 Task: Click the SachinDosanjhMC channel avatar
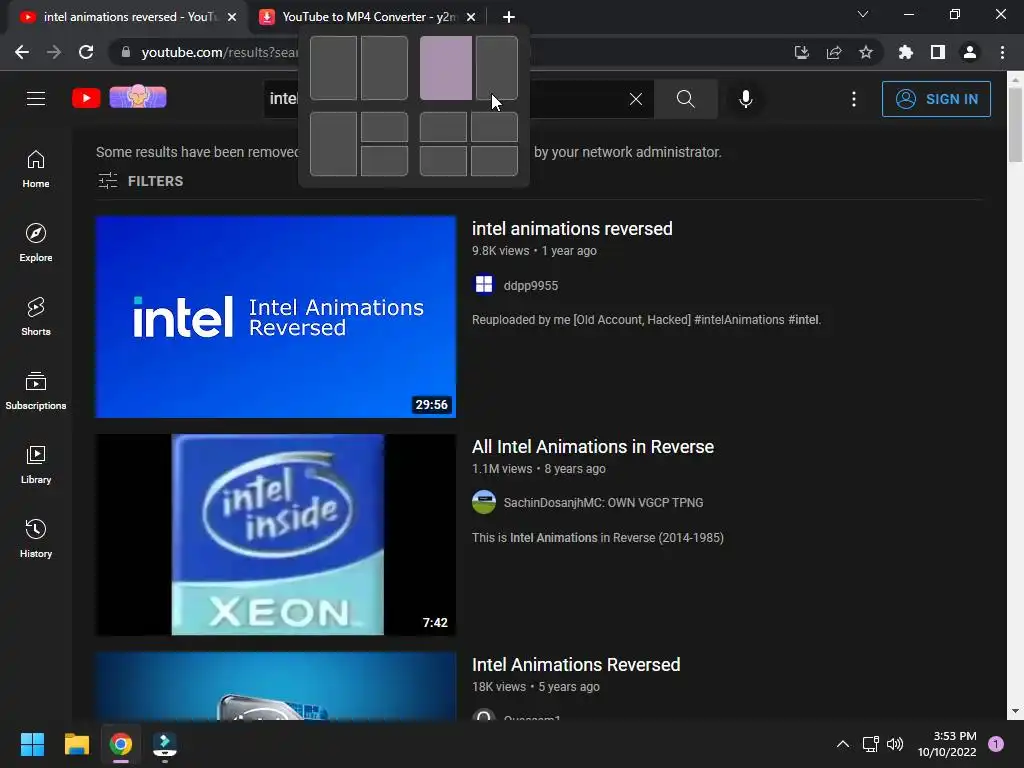(484, 502)
